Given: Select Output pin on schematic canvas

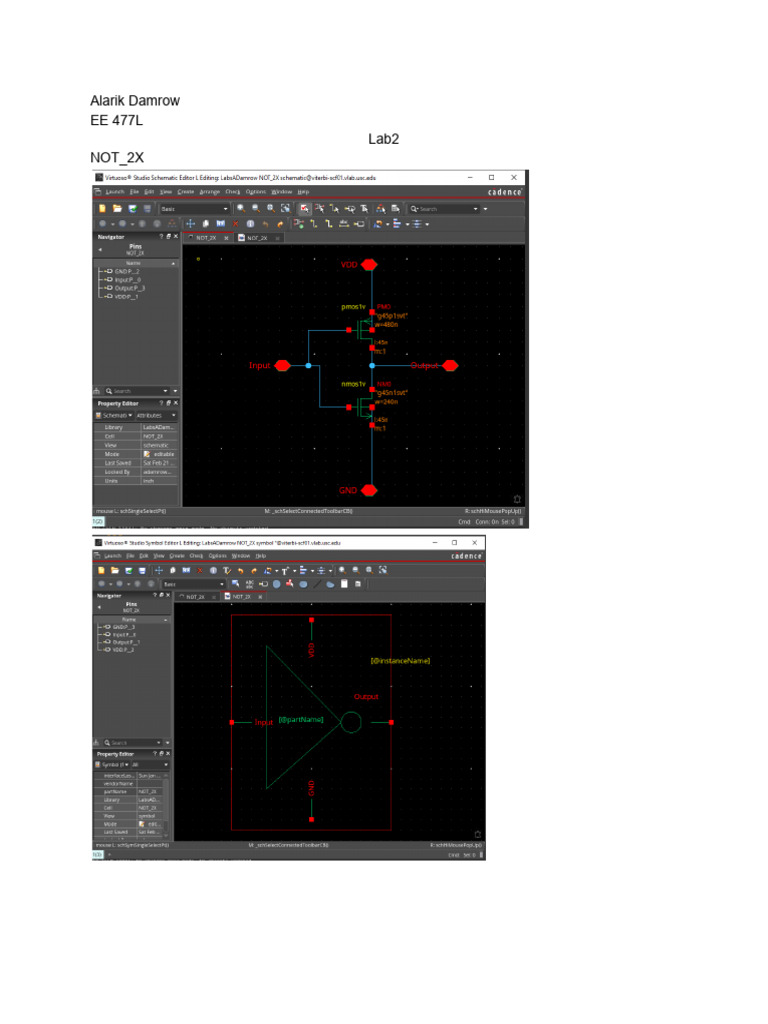Looking at the screenshot, I should coord(450,365).
